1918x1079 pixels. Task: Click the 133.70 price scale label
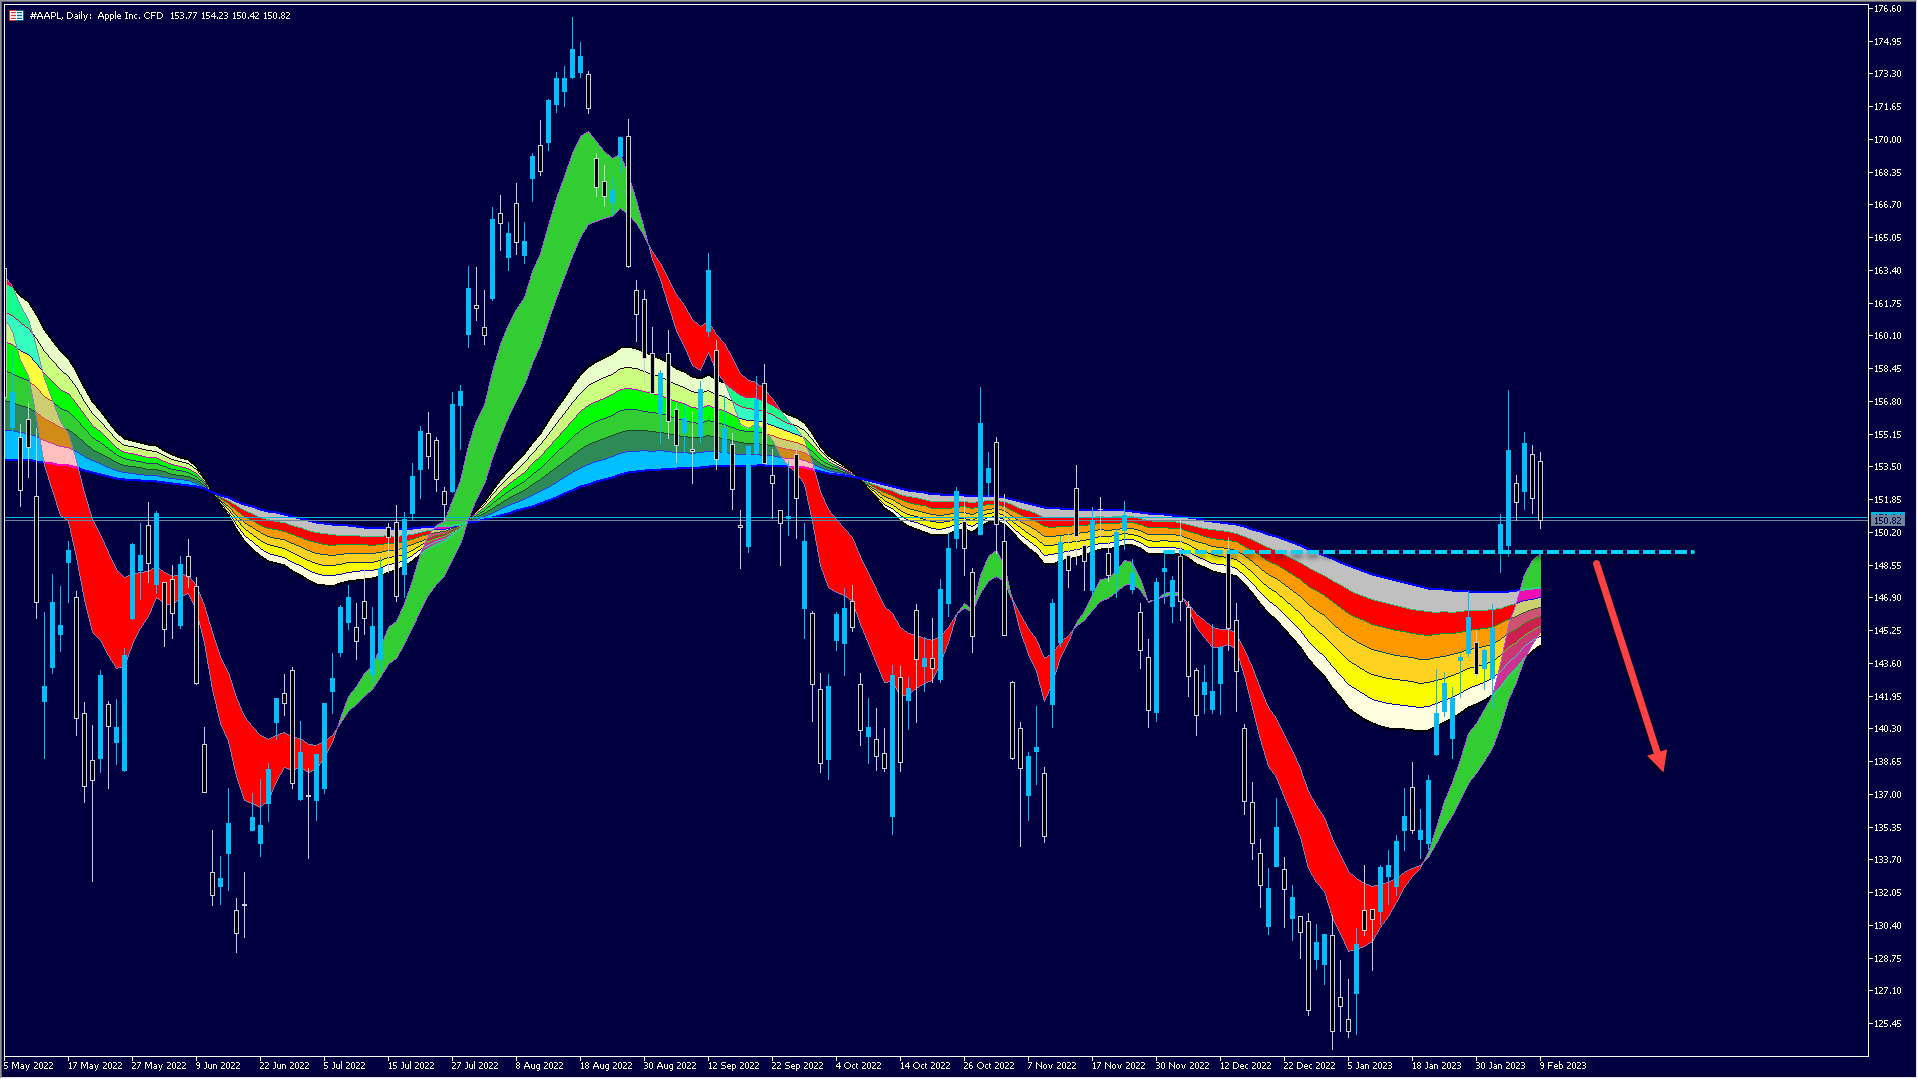tap(1888, 860)
